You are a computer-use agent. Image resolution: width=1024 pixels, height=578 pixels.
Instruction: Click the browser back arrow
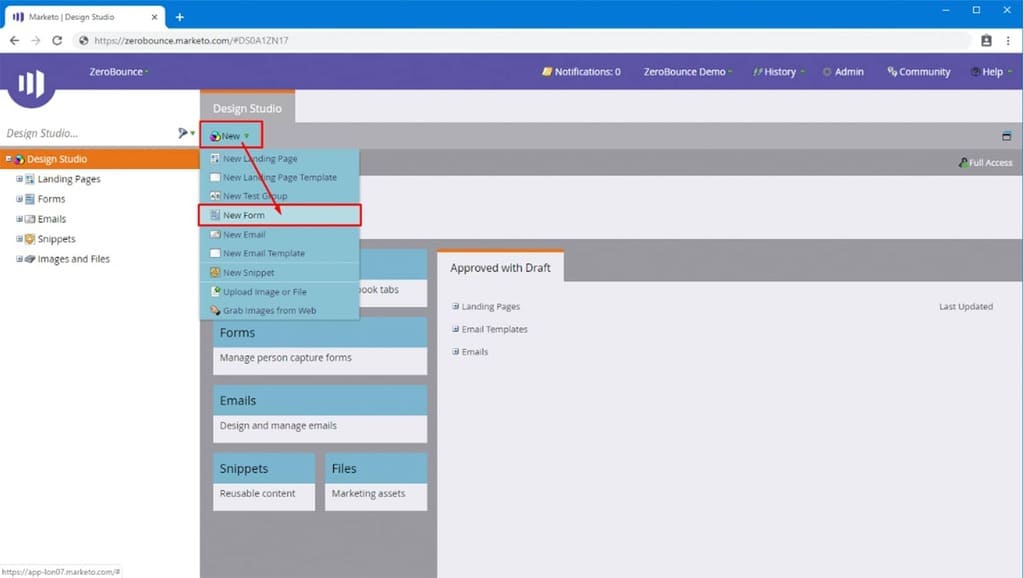[x=14, y=40]
